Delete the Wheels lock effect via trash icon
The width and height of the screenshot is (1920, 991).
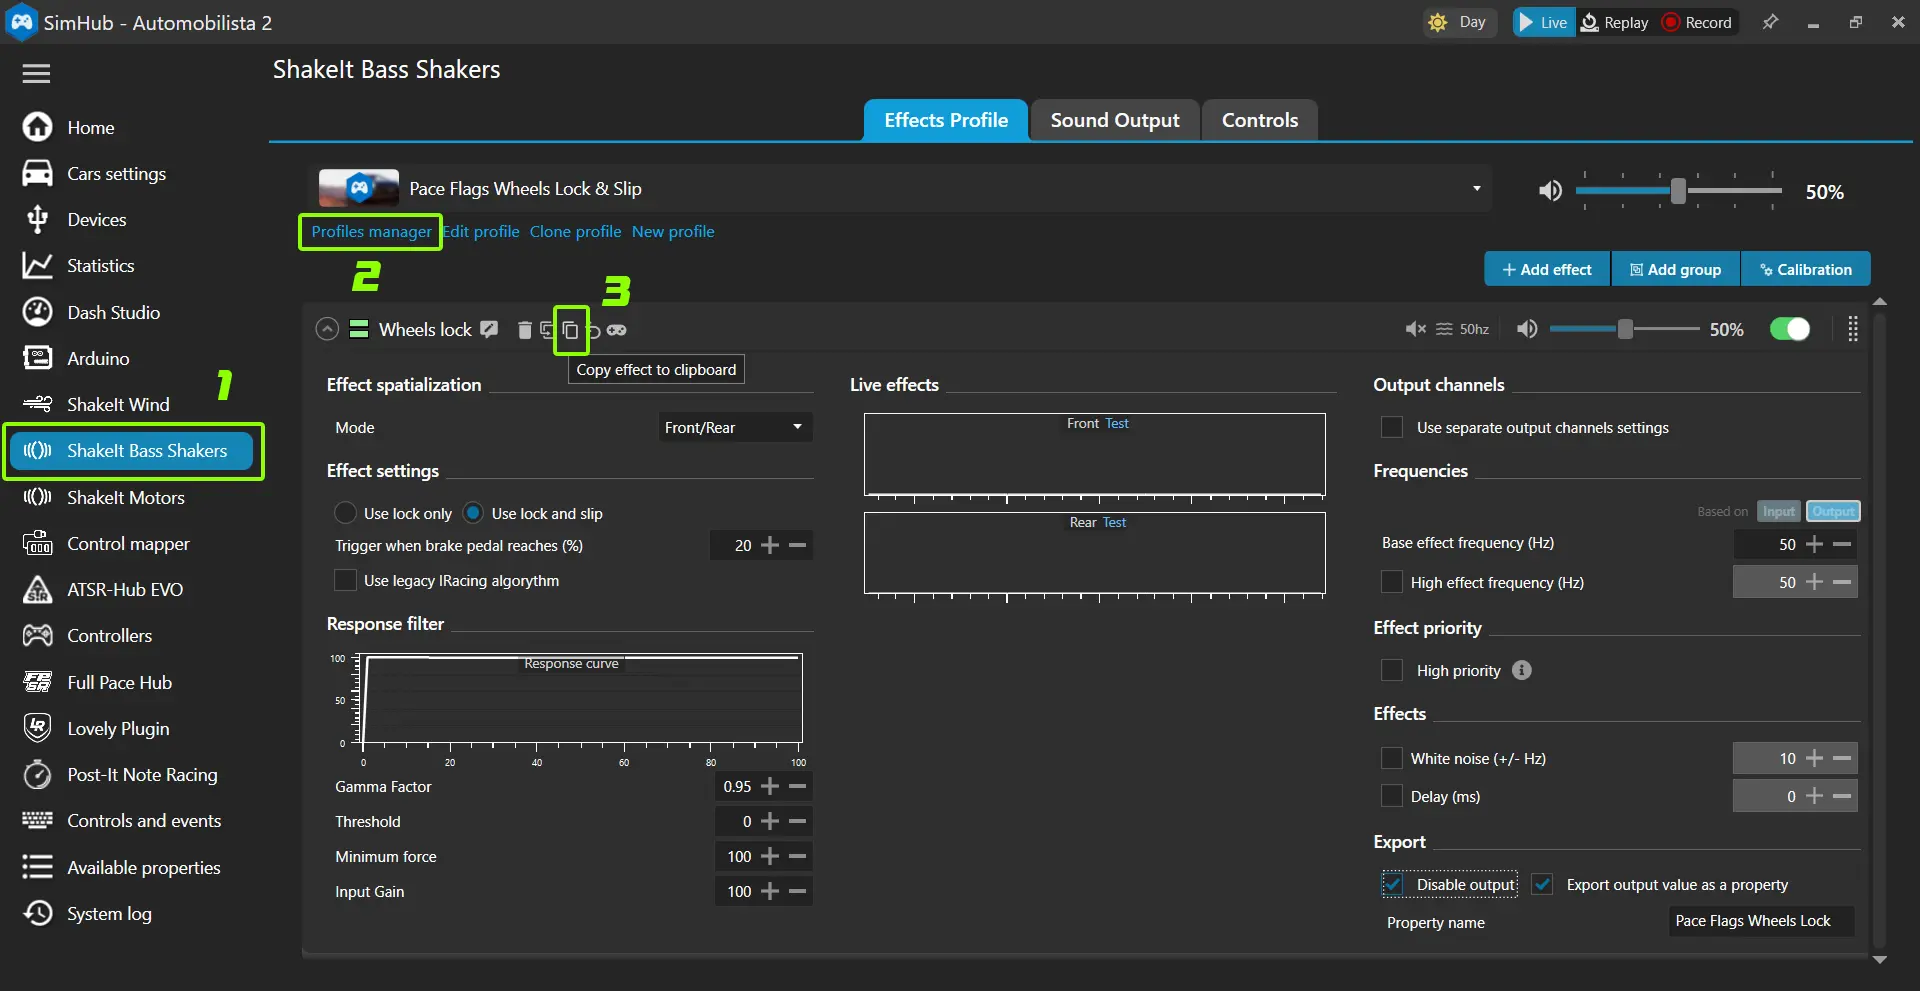point(524,330)
